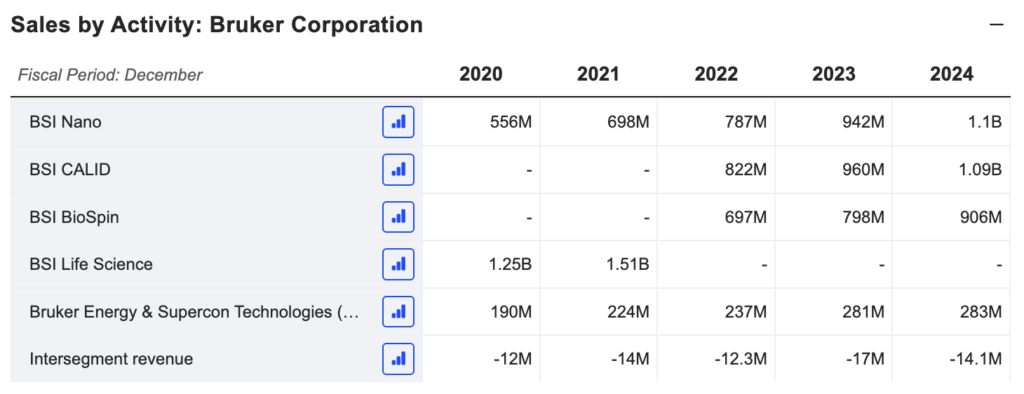Open chart for Bruker Energy & Supercon Technologies
Screen dimensions: 1024x394
398,312
